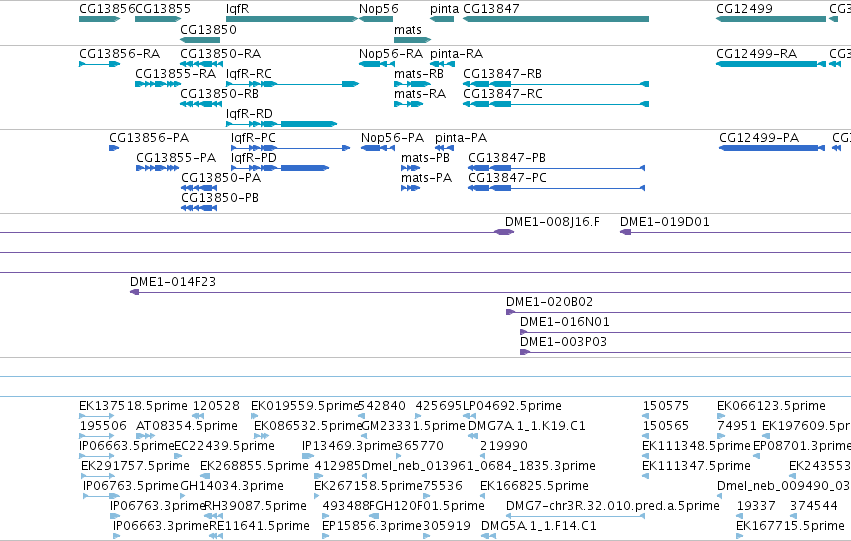Select the CG12499 gene label
The width and height of the screenshot is (851, 541).
pyautogui.click(x=745, y=9)
